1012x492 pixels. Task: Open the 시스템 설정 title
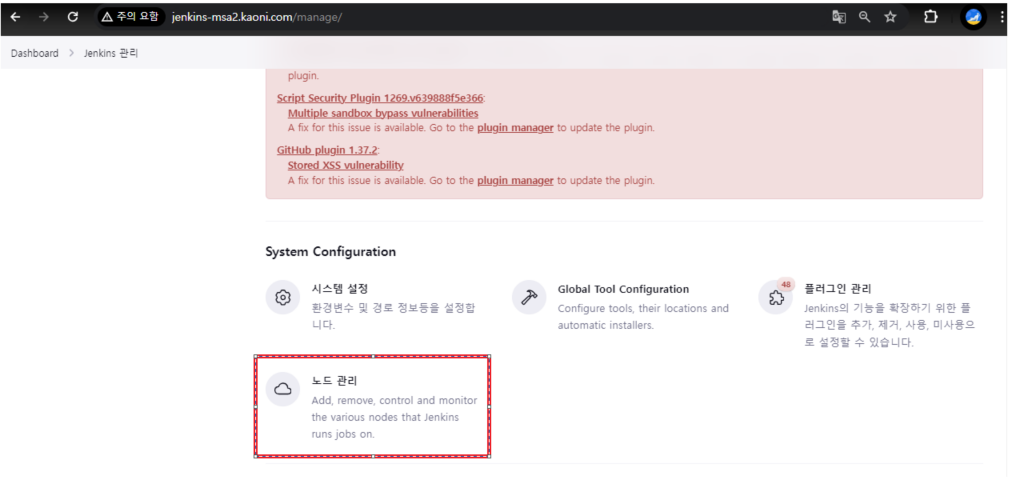pyautogui.click(x=339, y=289)
